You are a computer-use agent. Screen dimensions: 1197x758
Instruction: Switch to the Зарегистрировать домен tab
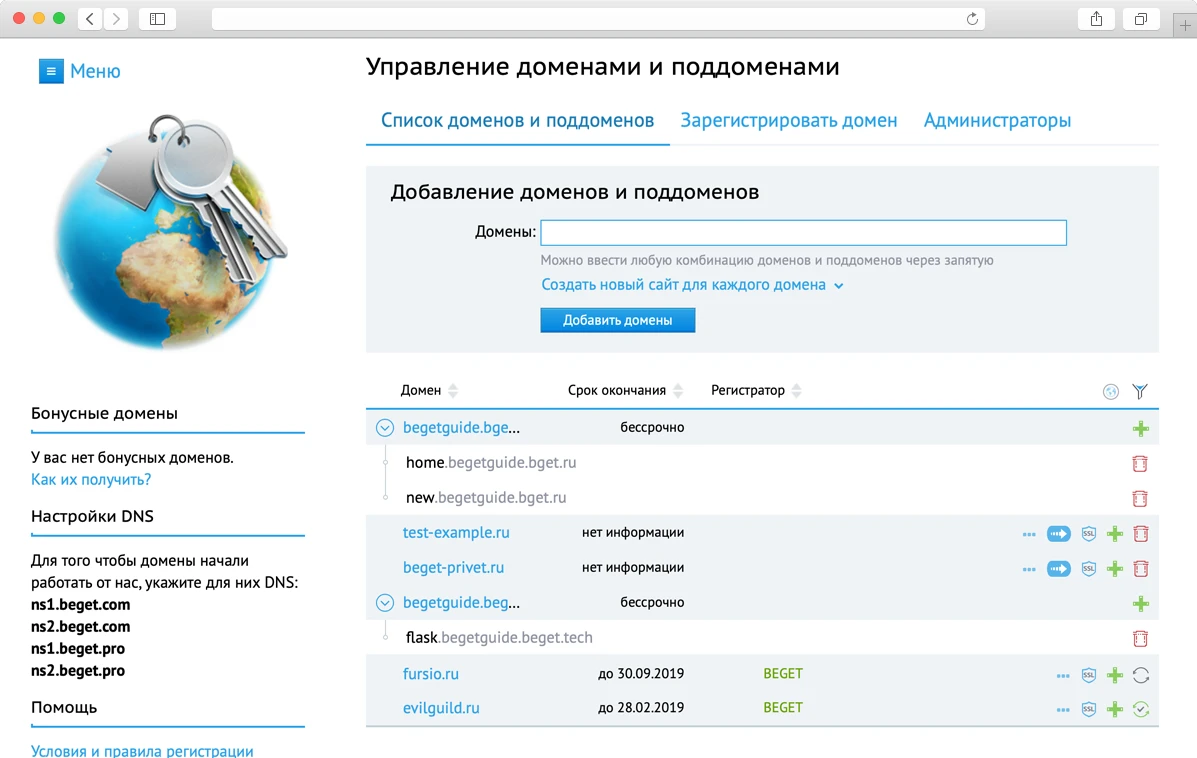click(x=789, y=120)
